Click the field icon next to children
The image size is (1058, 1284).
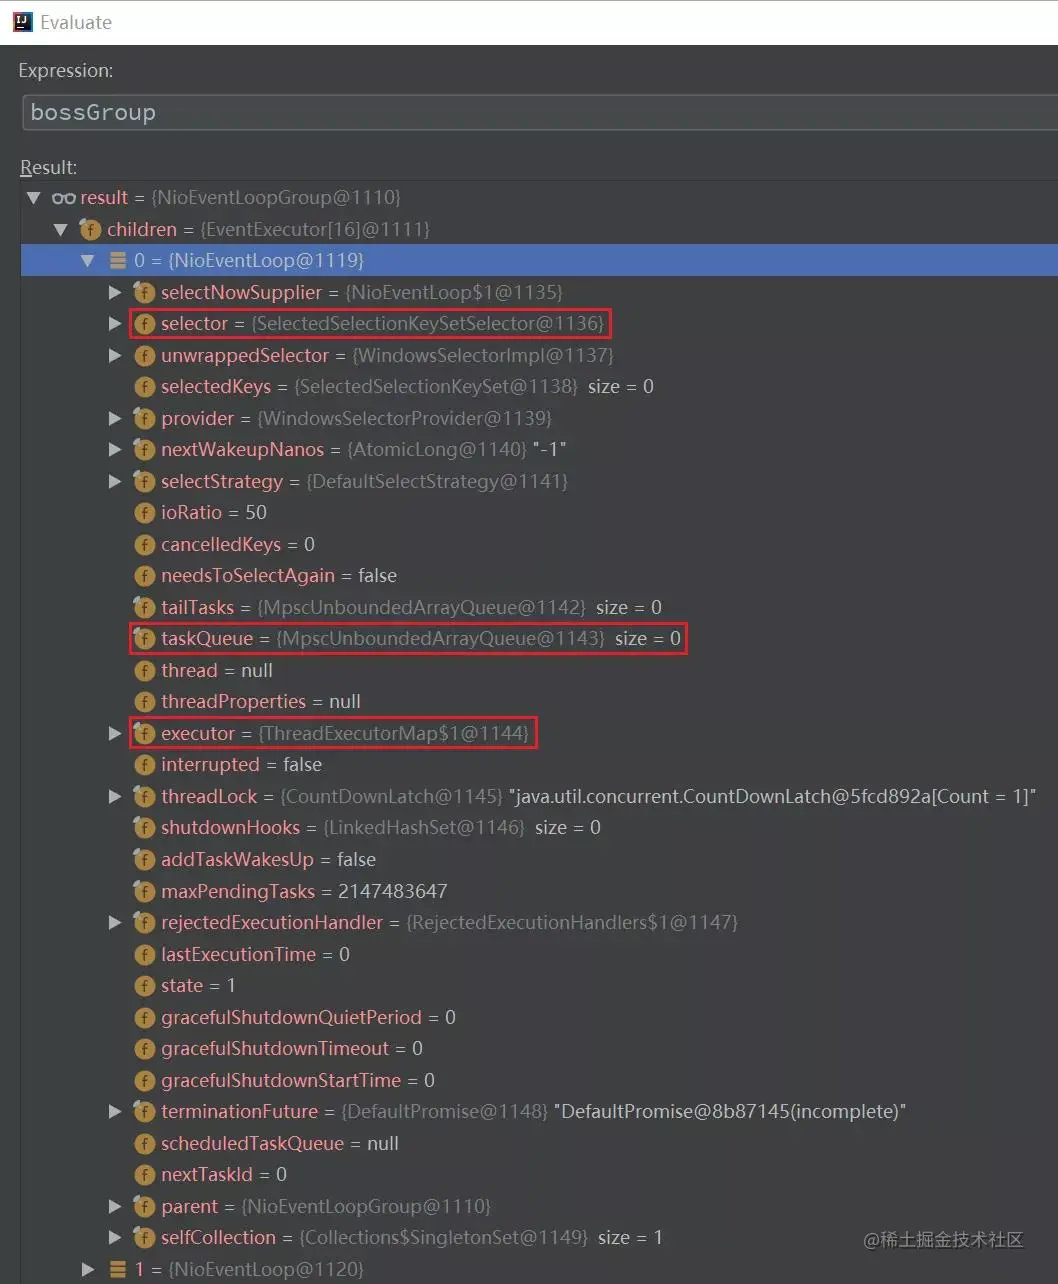[90, 230]
